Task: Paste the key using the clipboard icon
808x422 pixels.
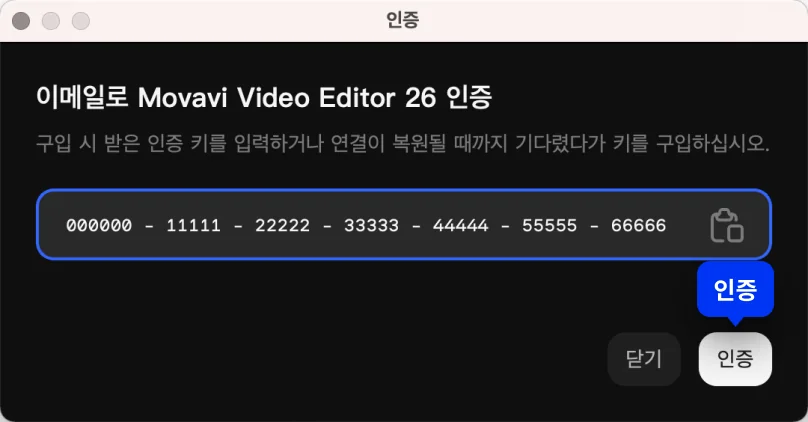Action: point(727,225)
